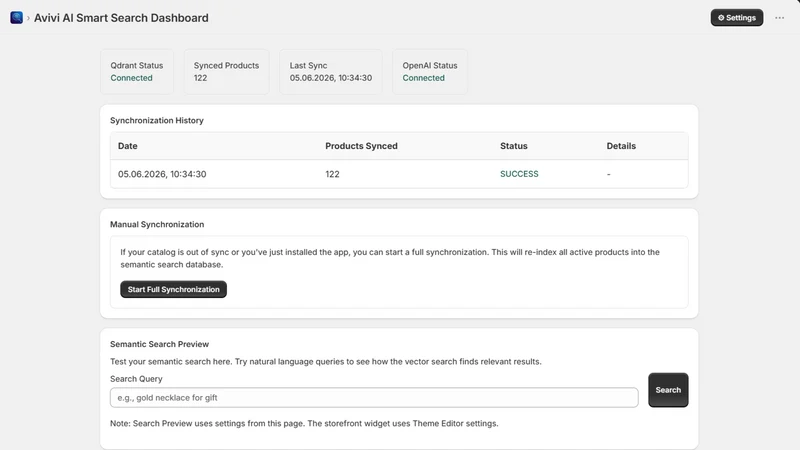Image resolution: width=800 pixels, height=450 pixels.
Task: Click the Note about Search Preview settings
Action: (304, 423)
